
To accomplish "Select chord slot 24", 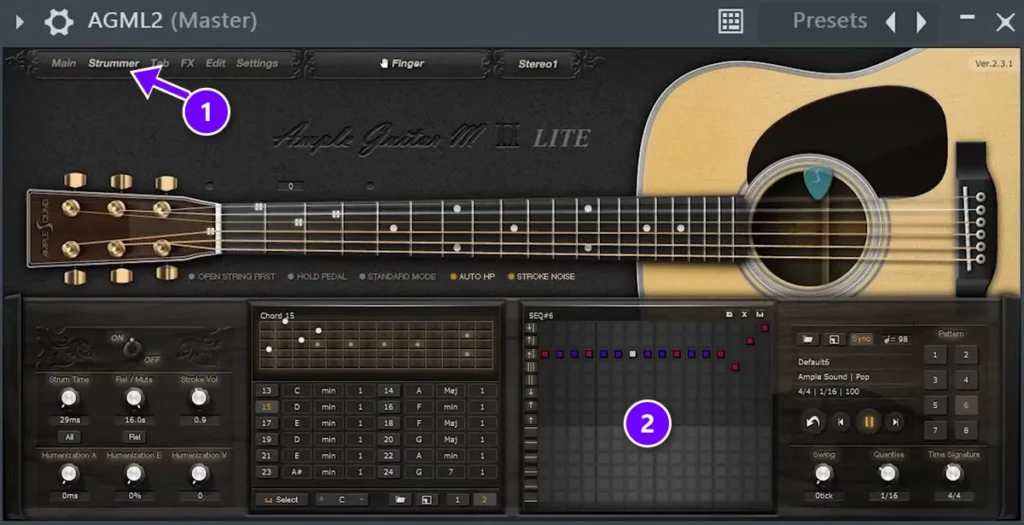I will (388, 472).
